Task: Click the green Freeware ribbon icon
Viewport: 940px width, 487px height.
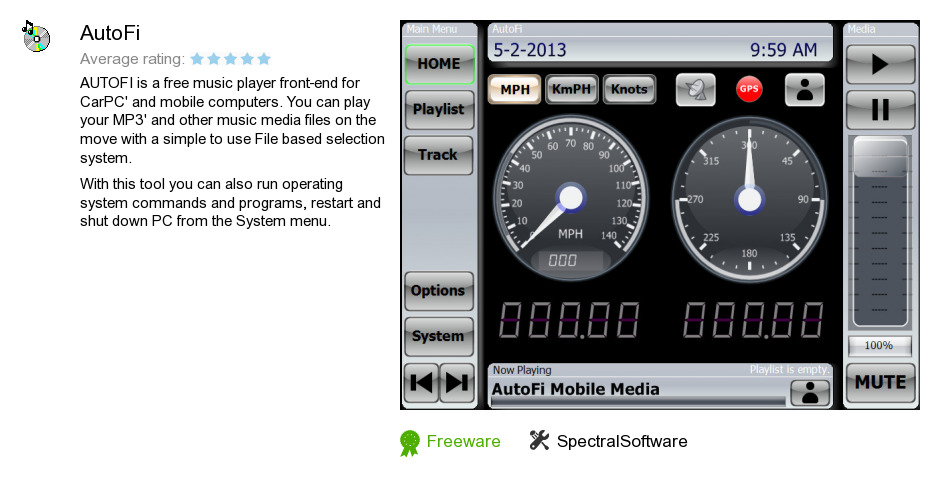Action: [x=410, y=443]
